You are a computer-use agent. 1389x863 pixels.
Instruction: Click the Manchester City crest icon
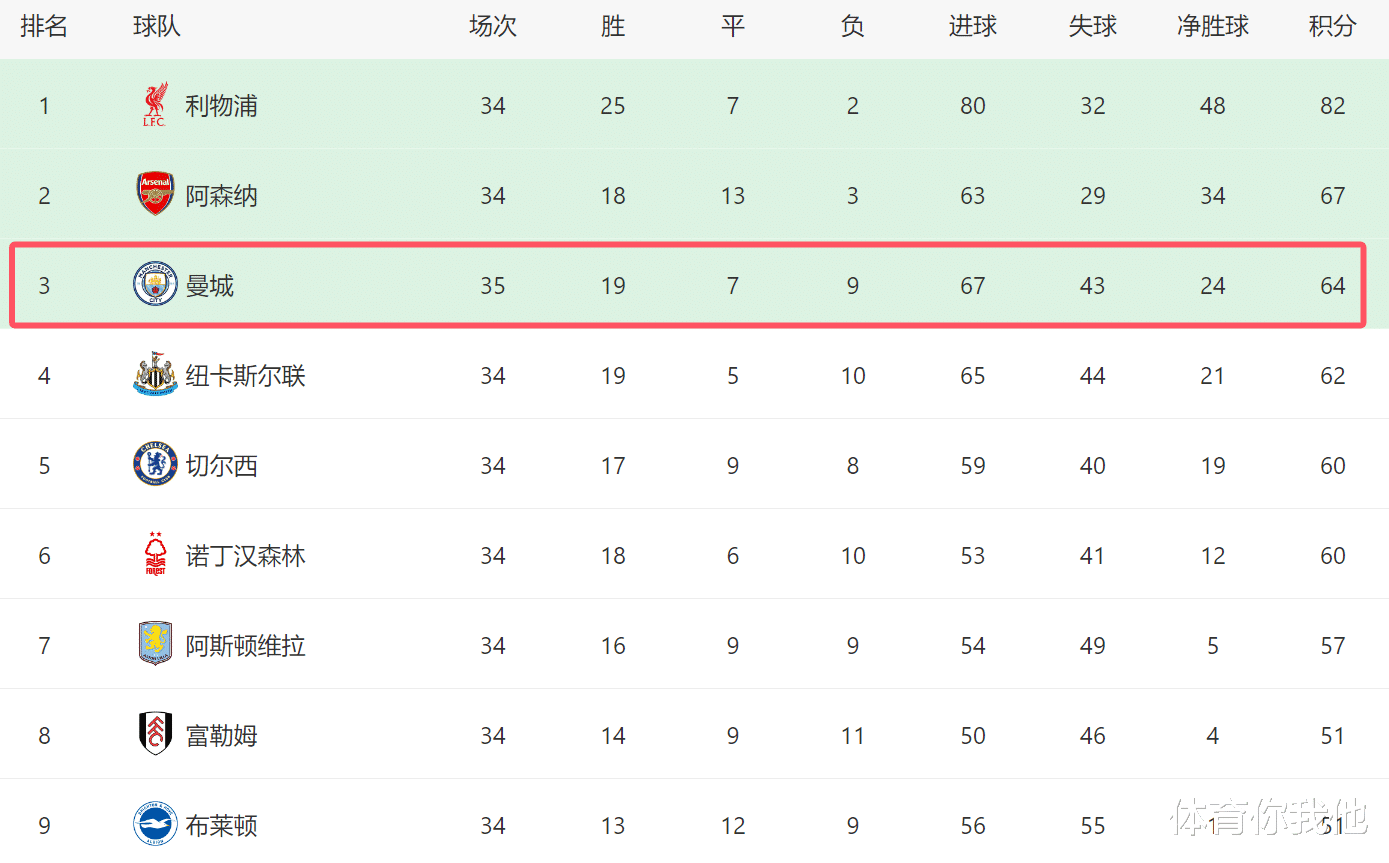(155, 285)
